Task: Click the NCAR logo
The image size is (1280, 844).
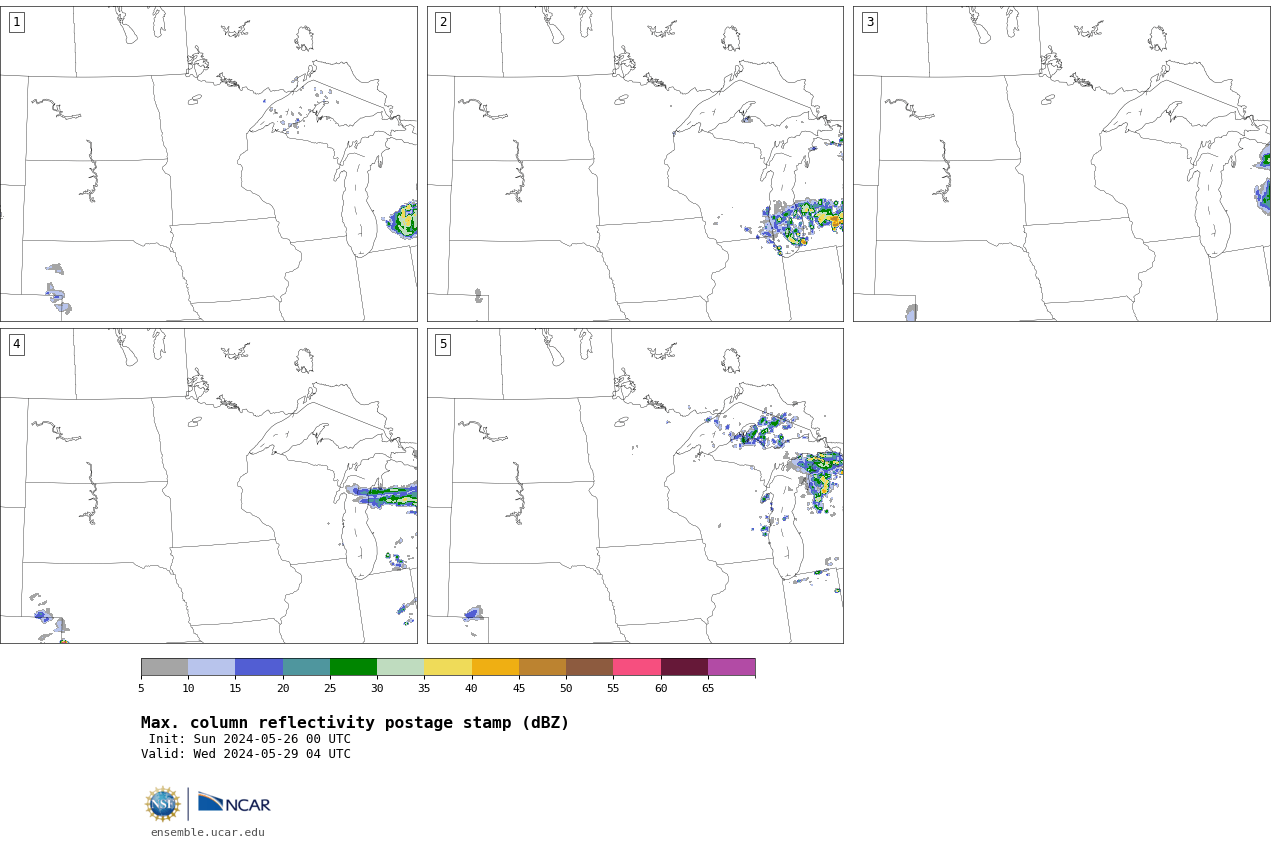Action: pyautogui.click(x=234, y=803)
